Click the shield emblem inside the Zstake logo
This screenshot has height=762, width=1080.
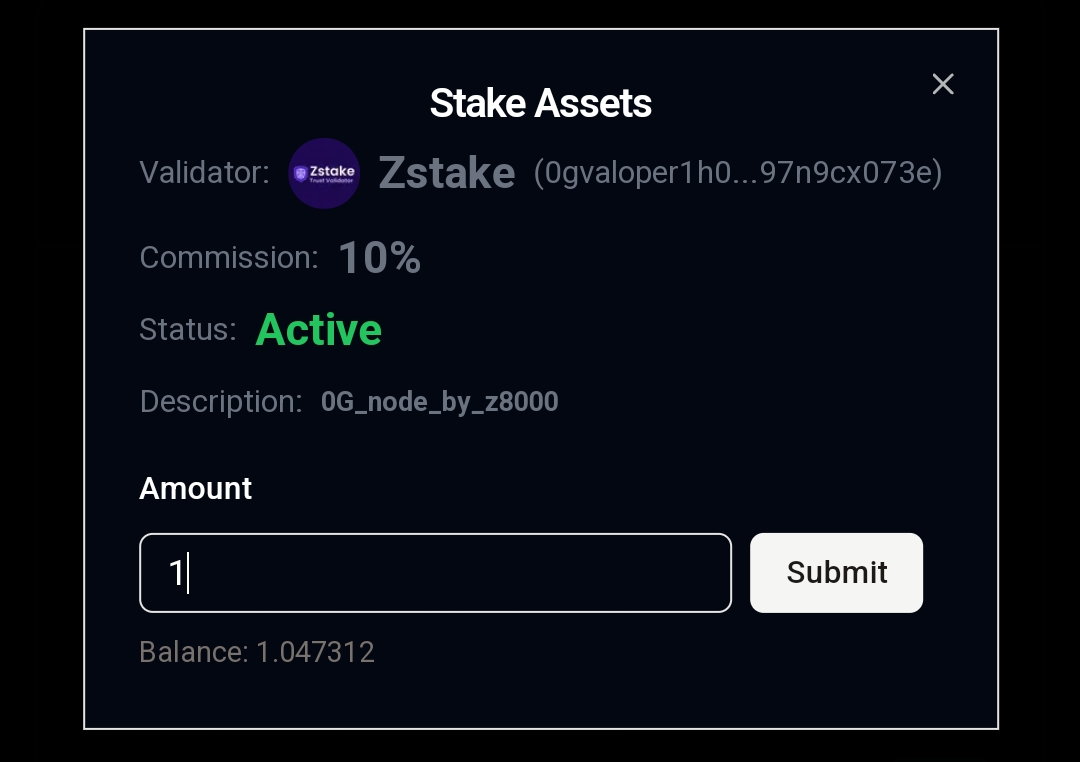[x=300, y=174]
